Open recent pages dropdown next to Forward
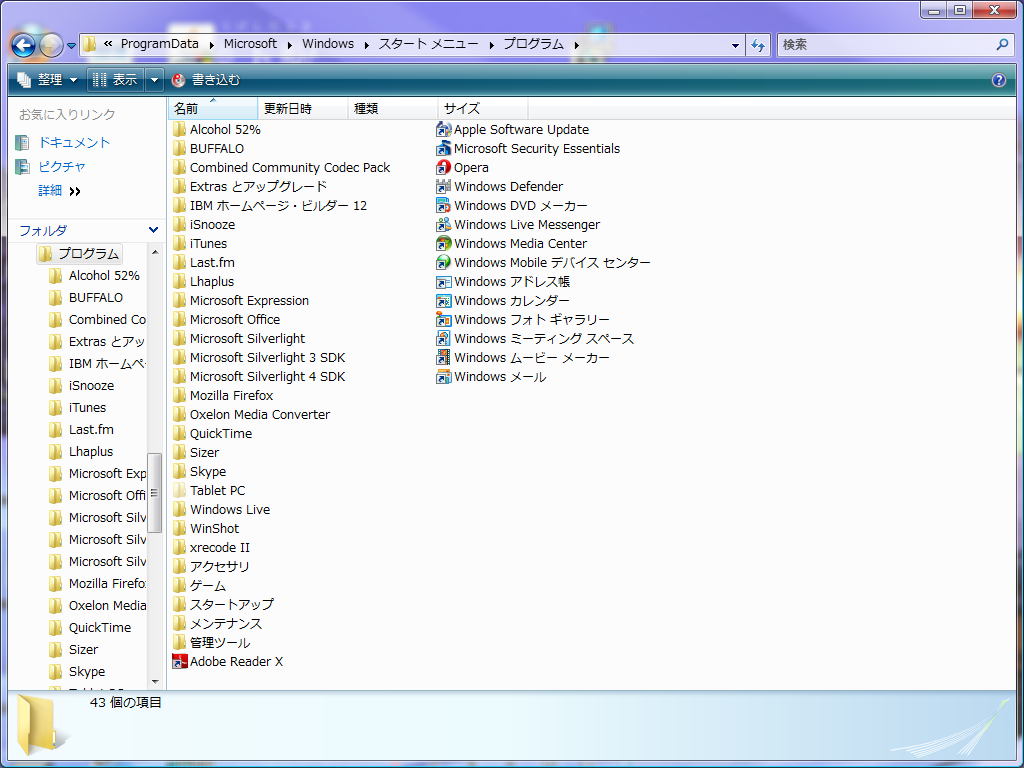 click(x=72, y=46)
